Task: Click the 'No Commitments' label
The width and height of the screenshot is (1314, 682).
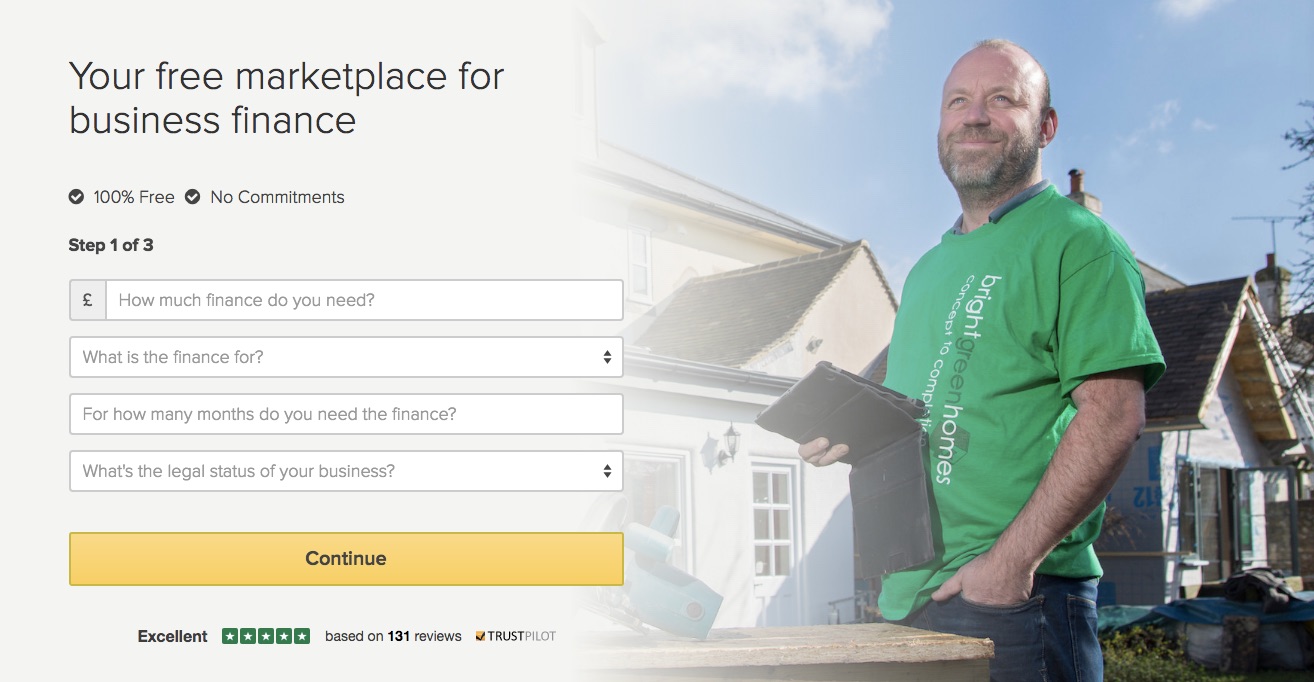Action: 277,197
